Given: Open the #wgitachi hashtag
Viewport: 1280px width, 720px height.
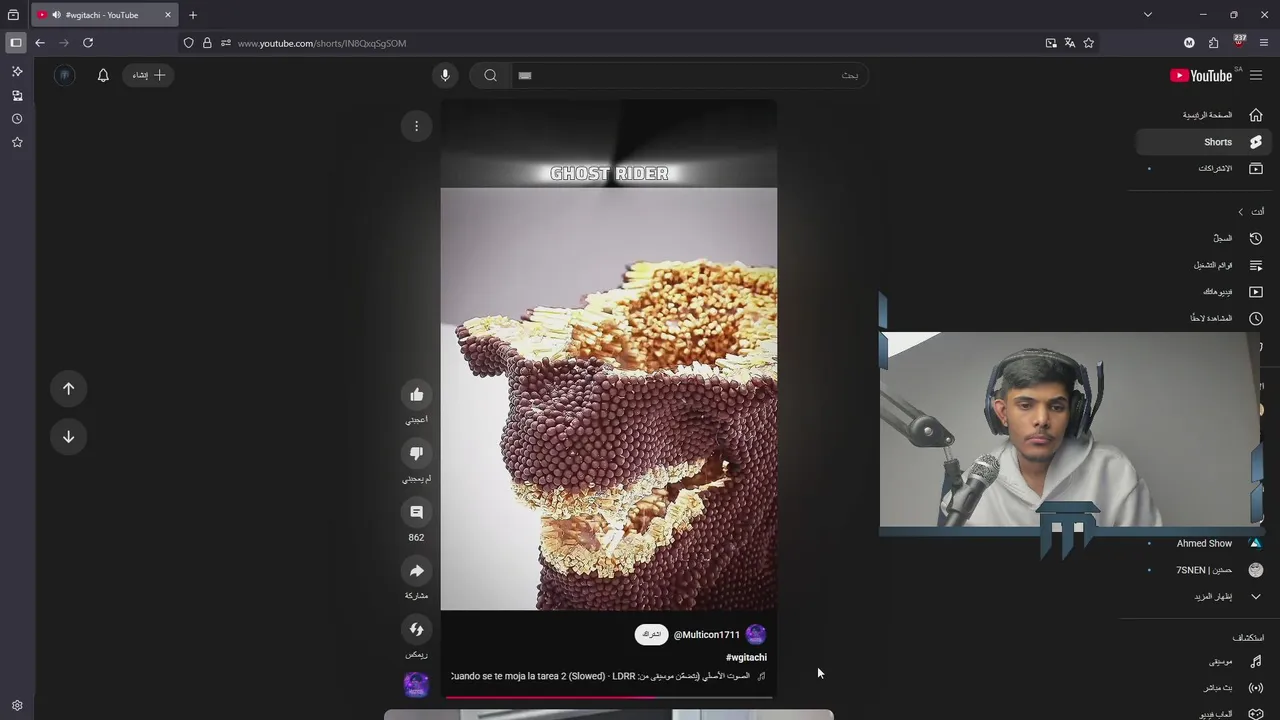Looking at the screenshot, I should 746,657.
